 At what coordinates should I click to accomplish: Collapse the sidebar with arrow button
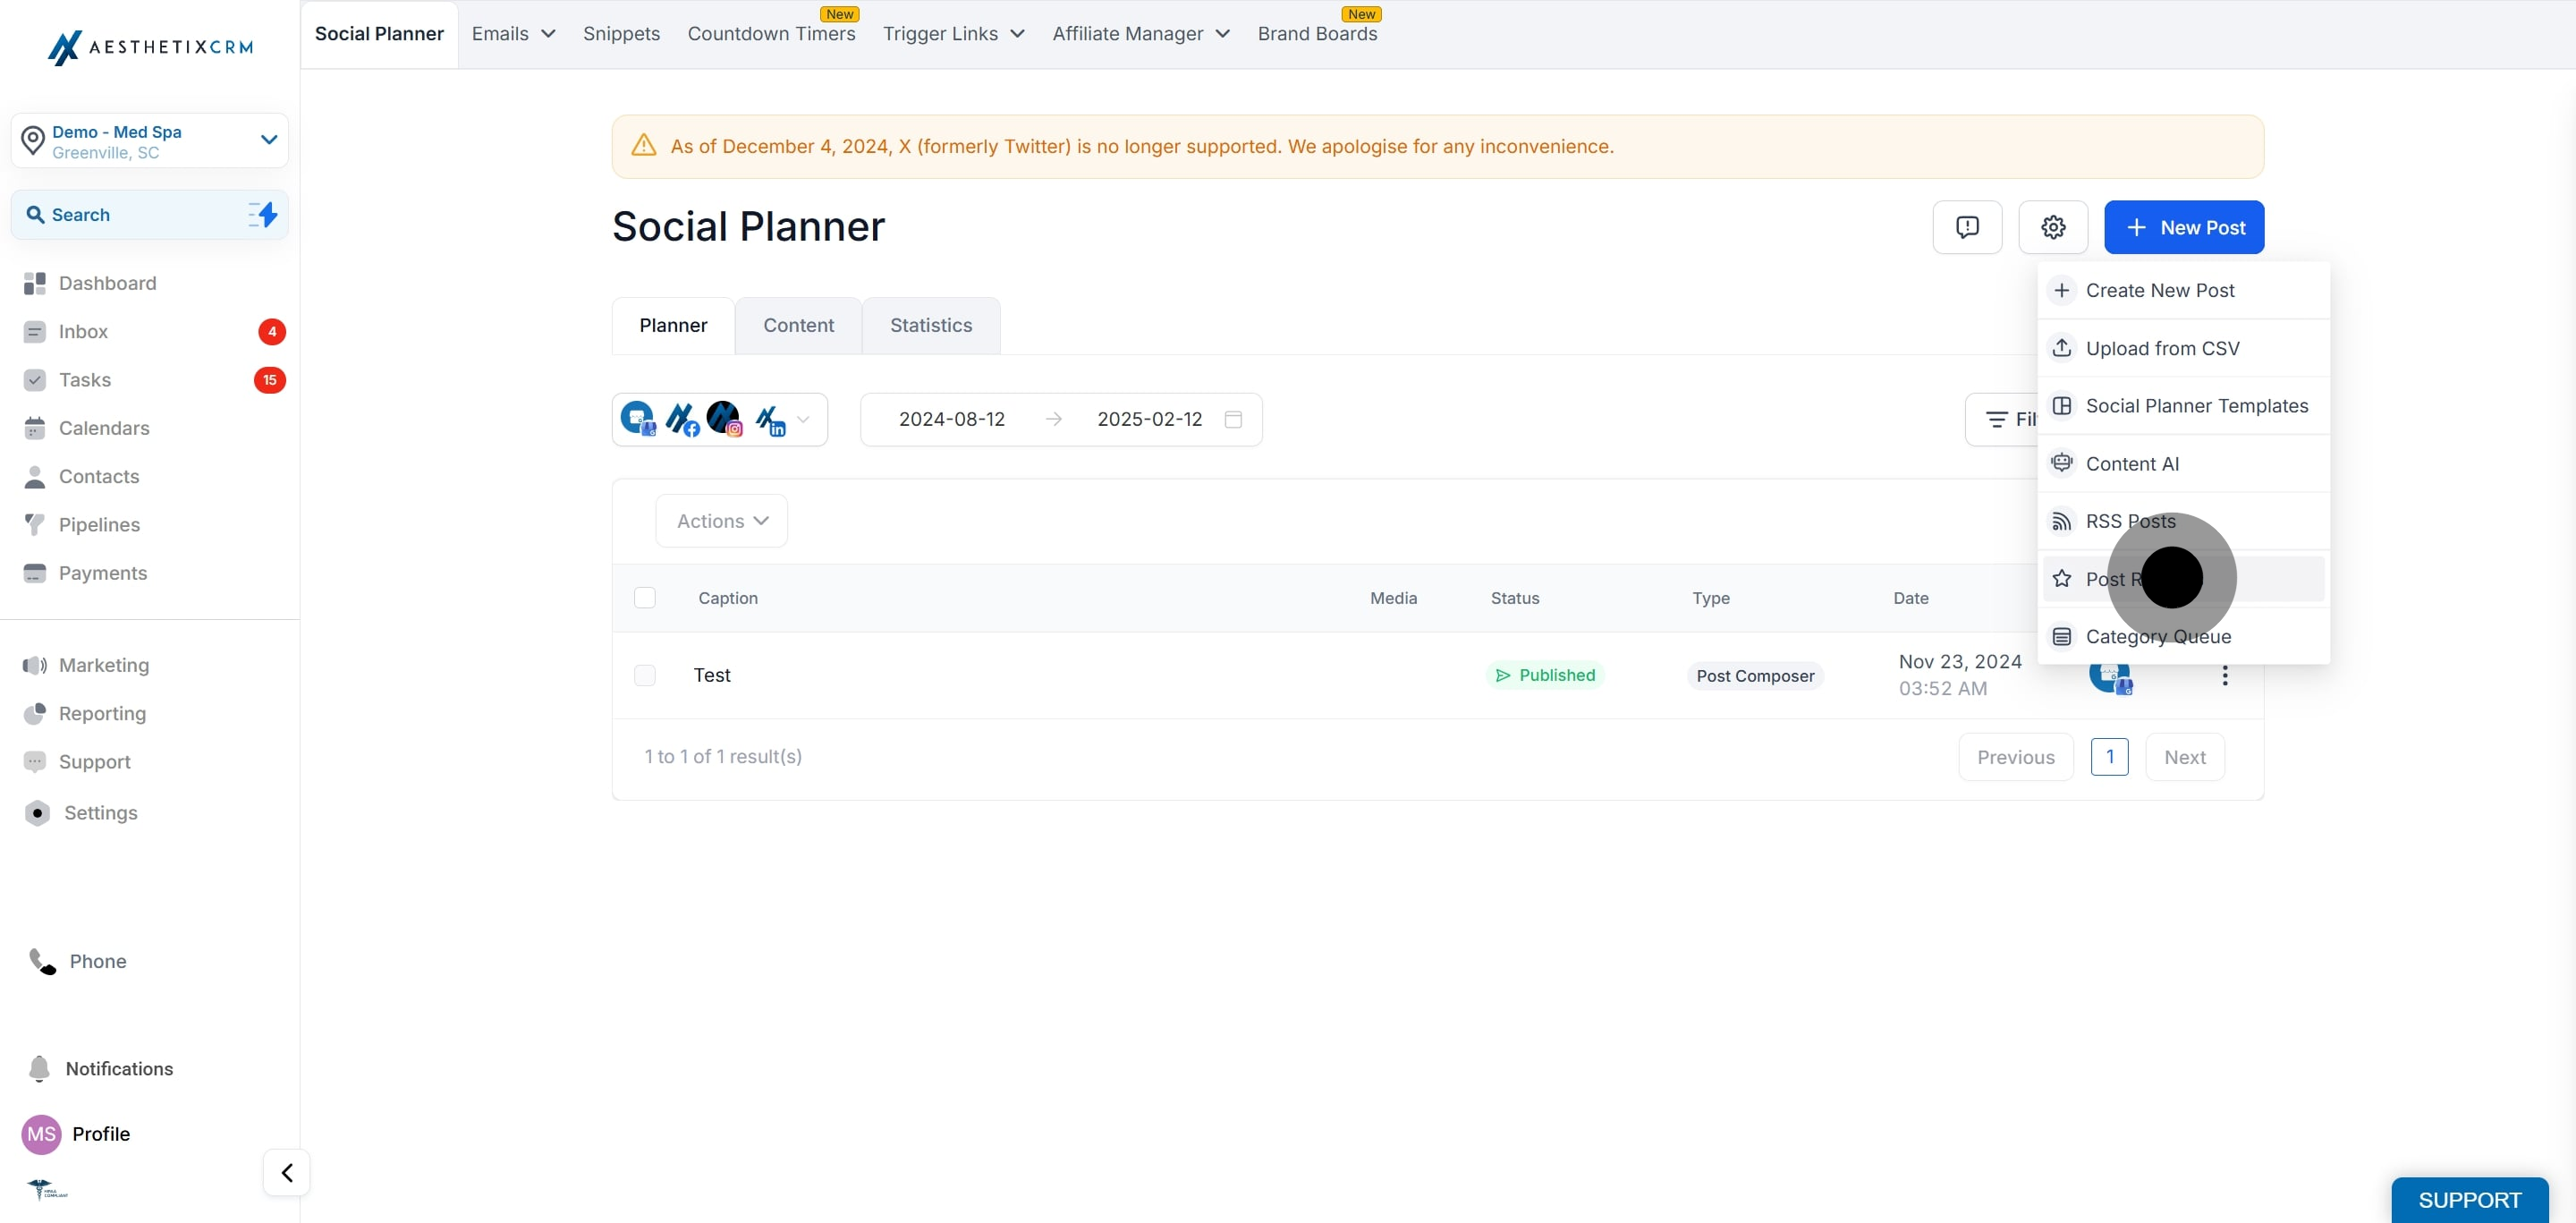pos(287,1172)
